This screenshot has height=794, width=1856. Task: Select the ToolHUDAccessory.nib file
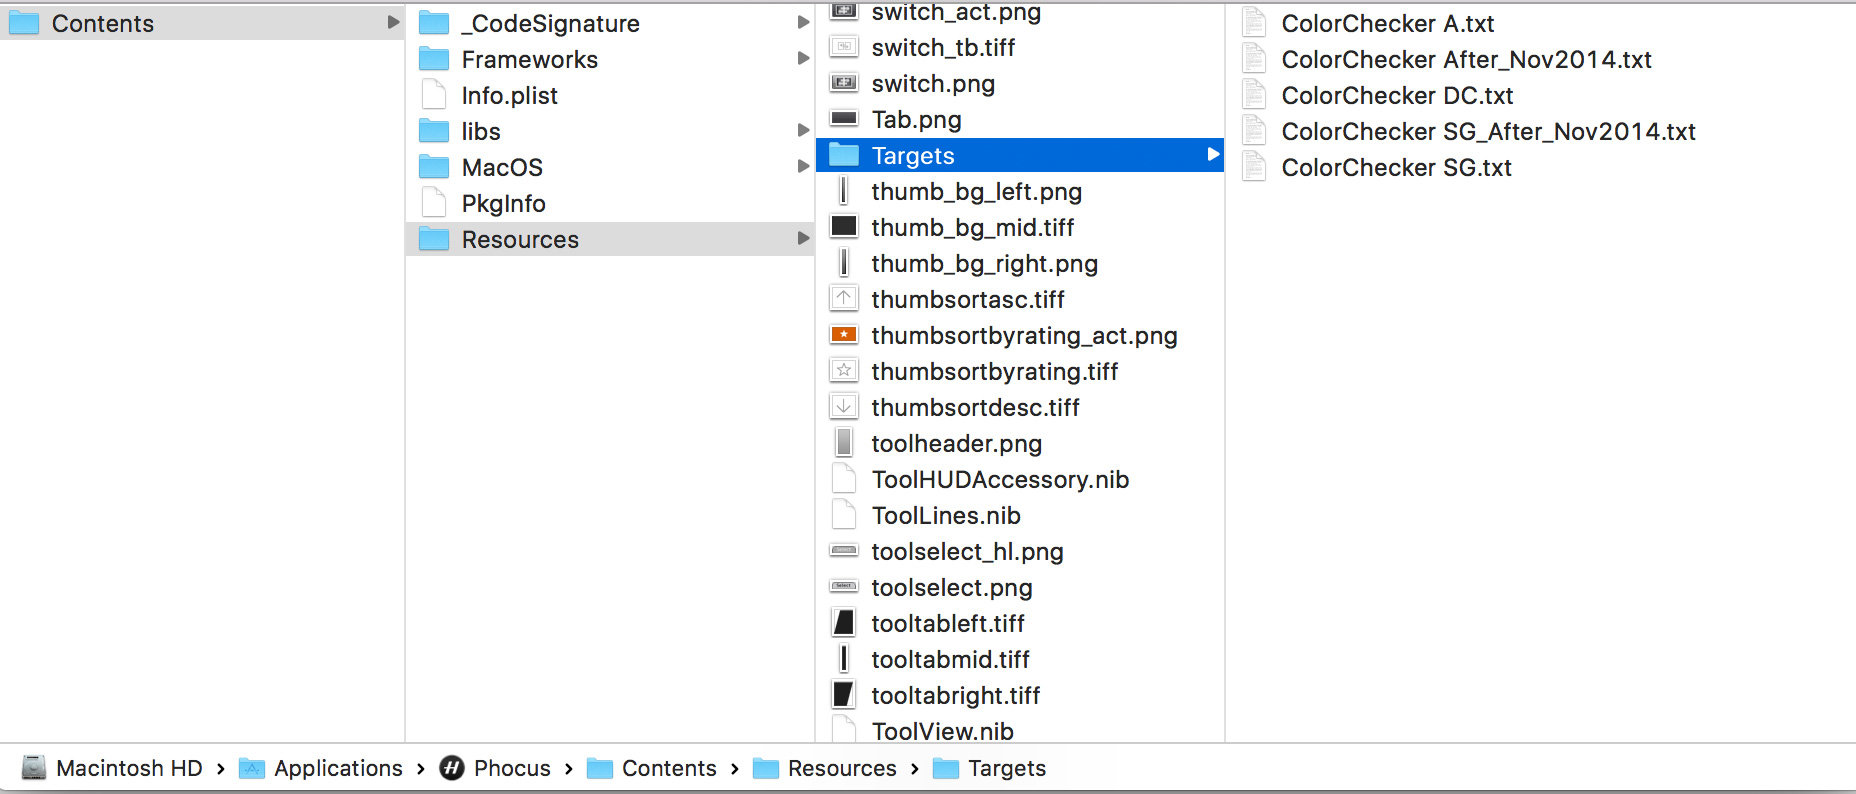[x=999, y=479]
